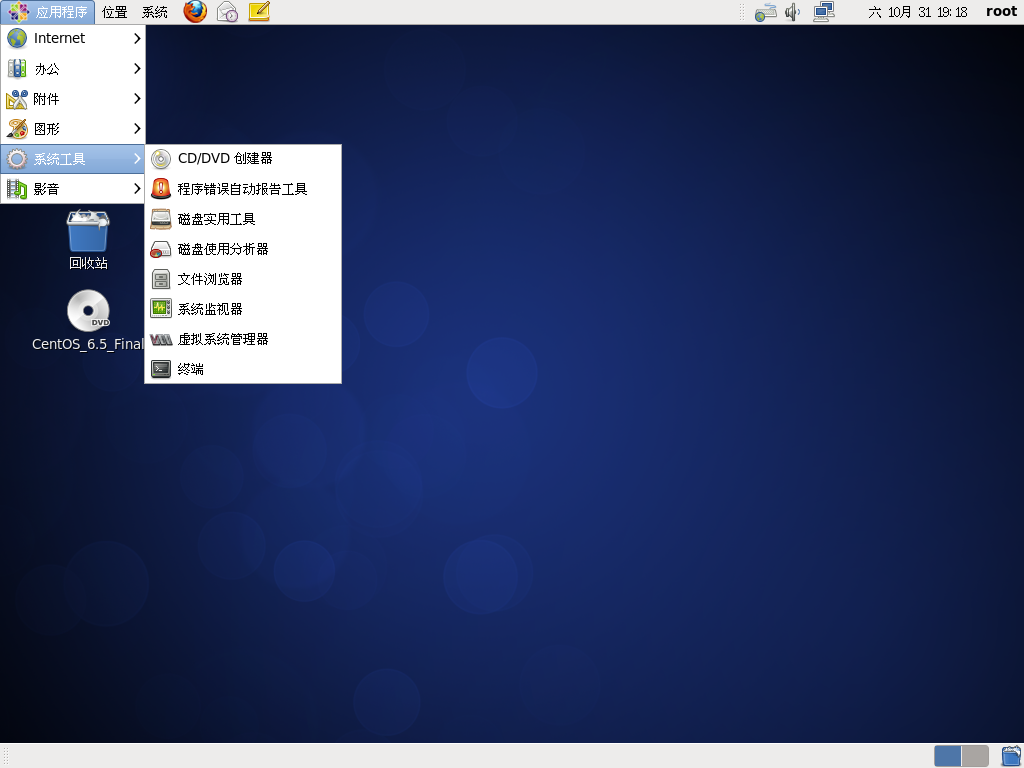Open the sticky notes panel icon

coord(259,12)
